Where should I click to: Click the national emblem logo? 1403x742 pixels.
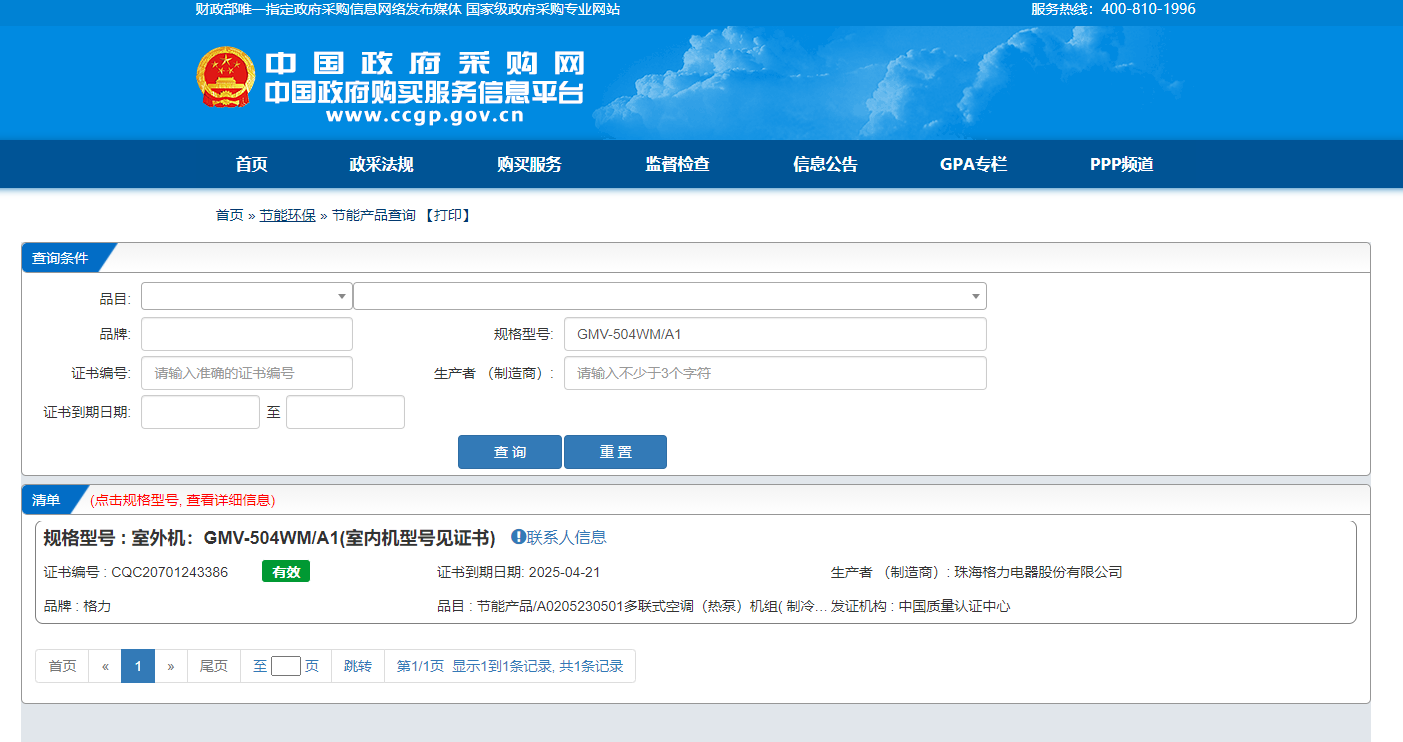226,77
